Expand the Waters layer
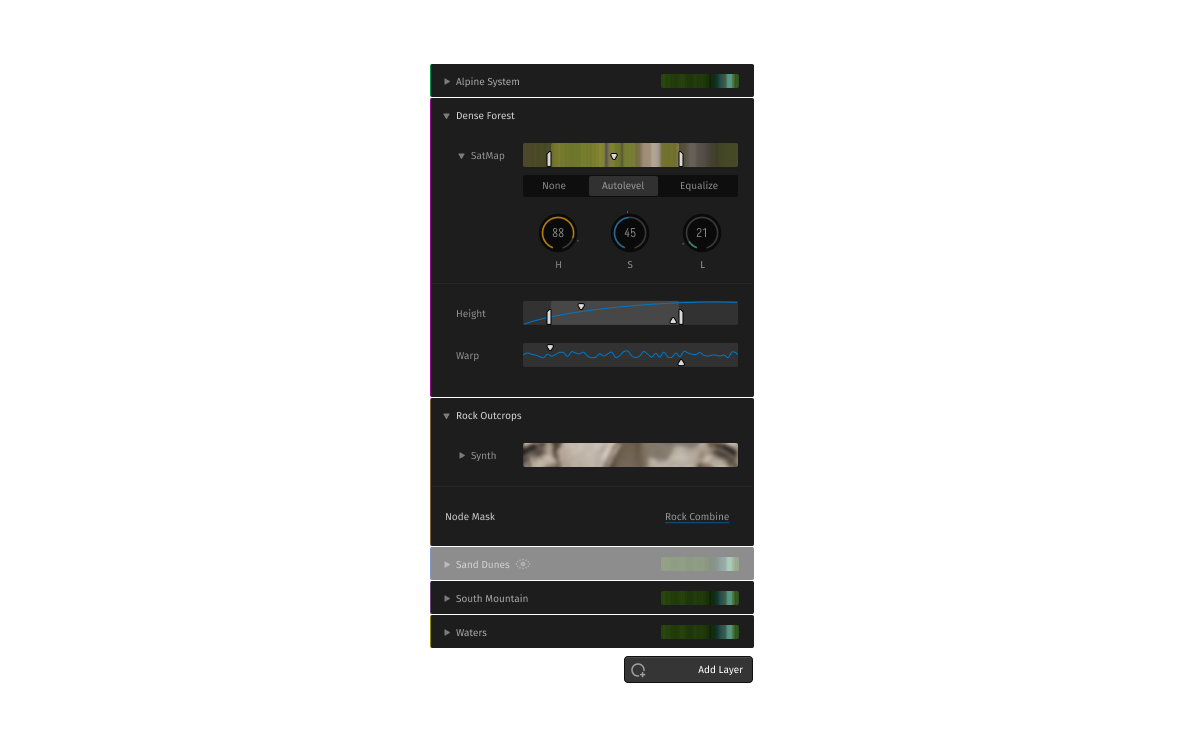This screenshot has height=748, width=1184. (447, 633)
